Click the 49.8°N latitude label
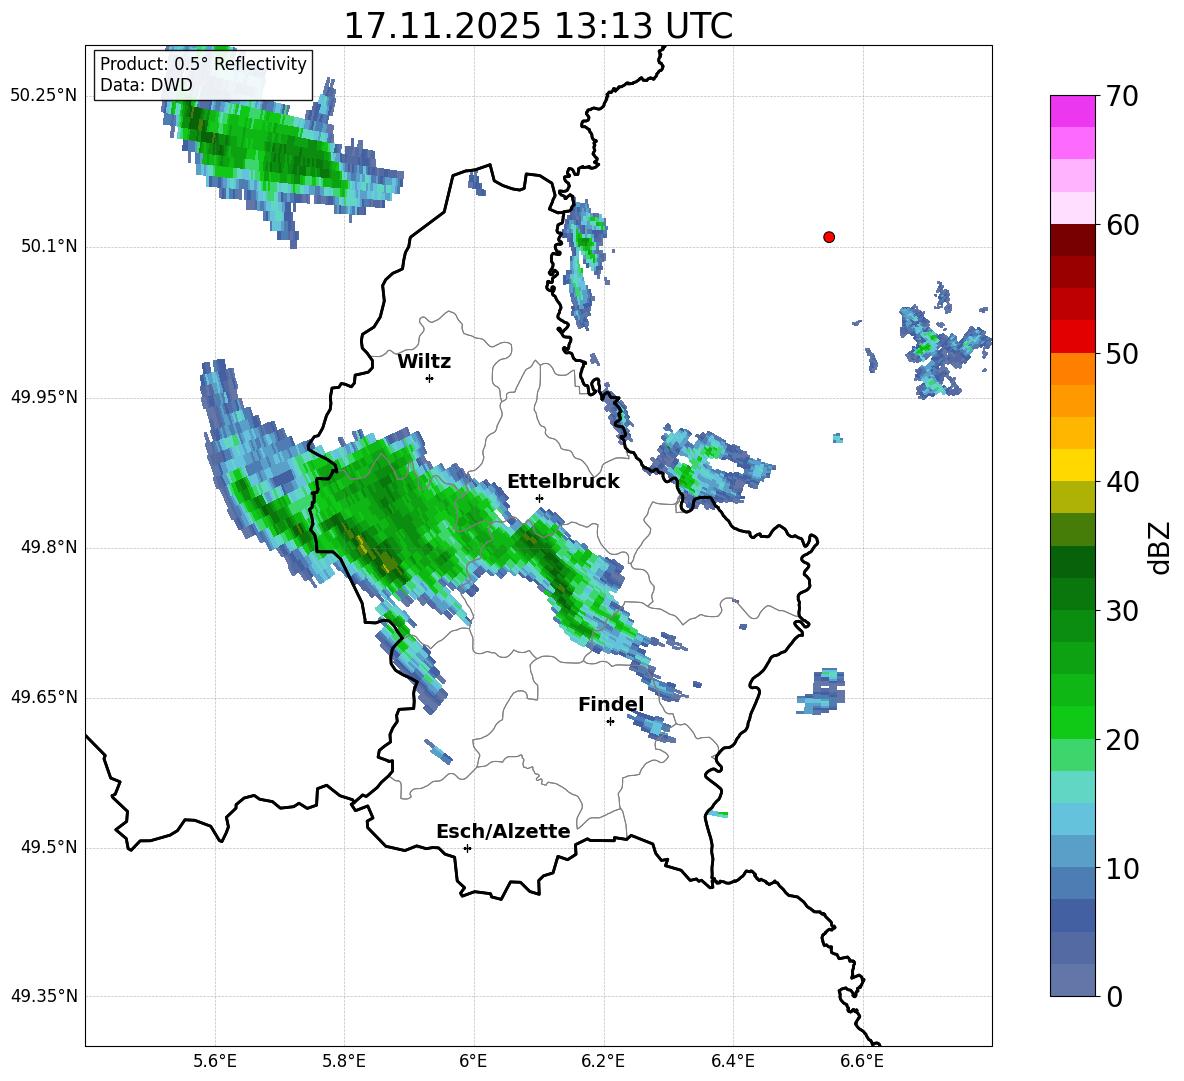The width and height of the screenshot is (1184, 1081). tap(48, 547)
